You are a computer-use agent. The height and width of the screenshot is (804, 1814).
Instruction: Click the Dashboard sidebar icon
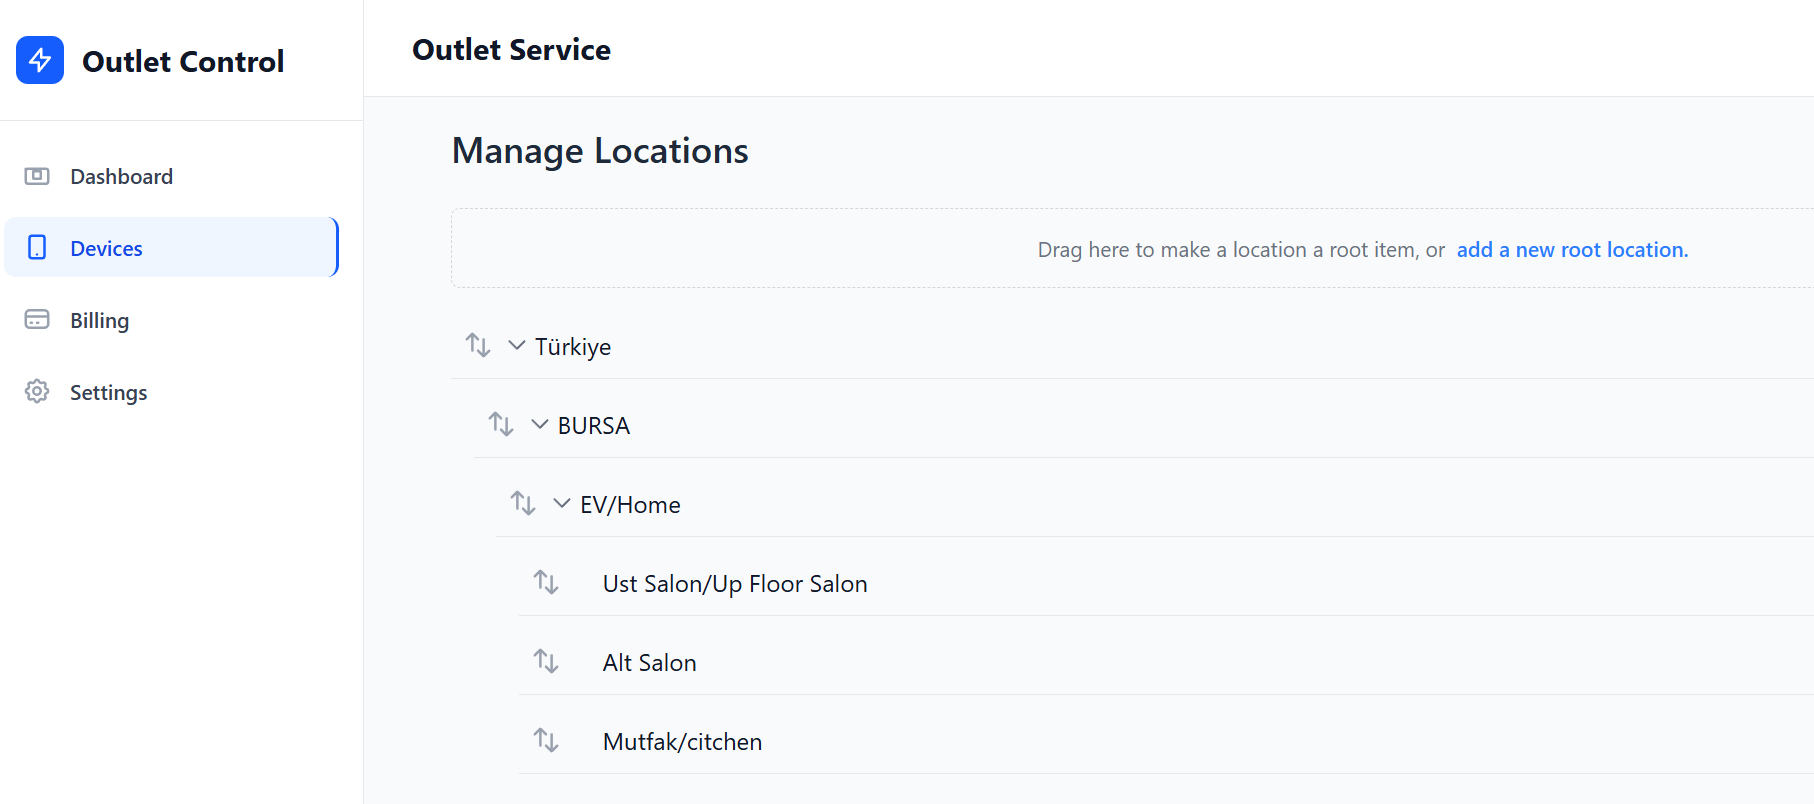(37, 176)
